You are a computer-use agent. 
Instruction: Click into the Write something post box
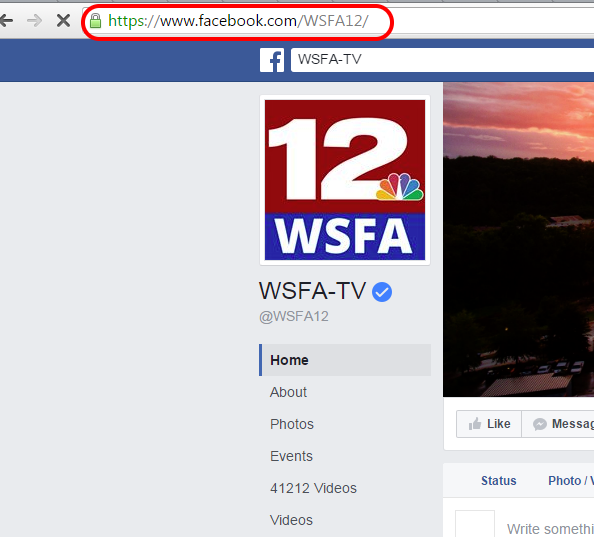tap(550, 528)
